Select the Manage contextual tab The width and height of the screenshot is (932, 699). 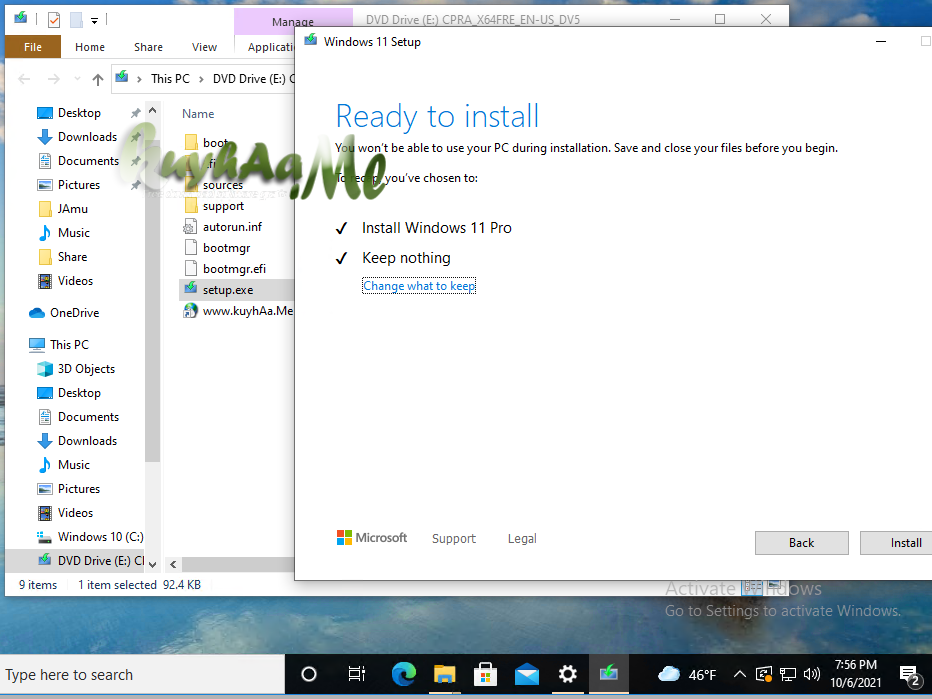pyautogui.click(x=292, y=21)
